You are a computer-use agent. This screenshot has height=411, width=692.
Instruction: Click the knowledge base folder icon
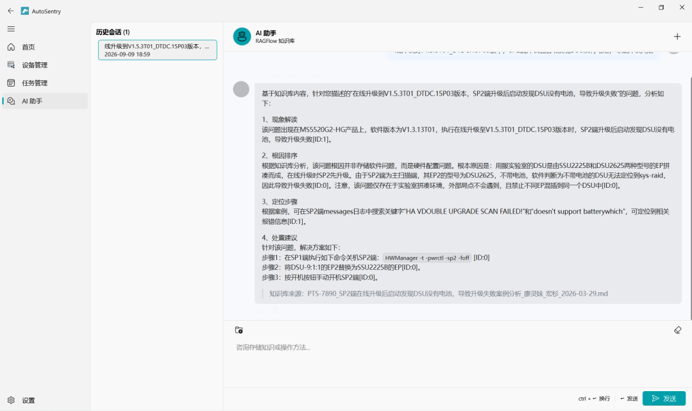click(x=239, y=330)
